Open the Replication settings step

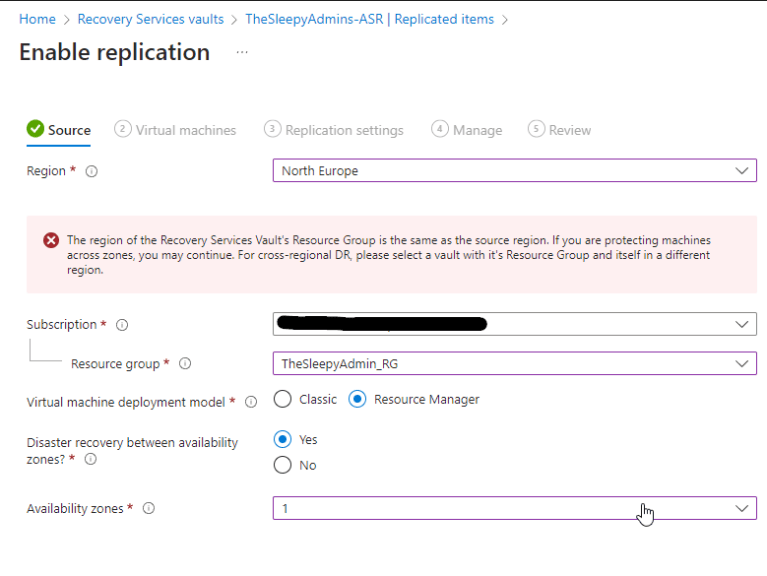(x=334, y=130)
